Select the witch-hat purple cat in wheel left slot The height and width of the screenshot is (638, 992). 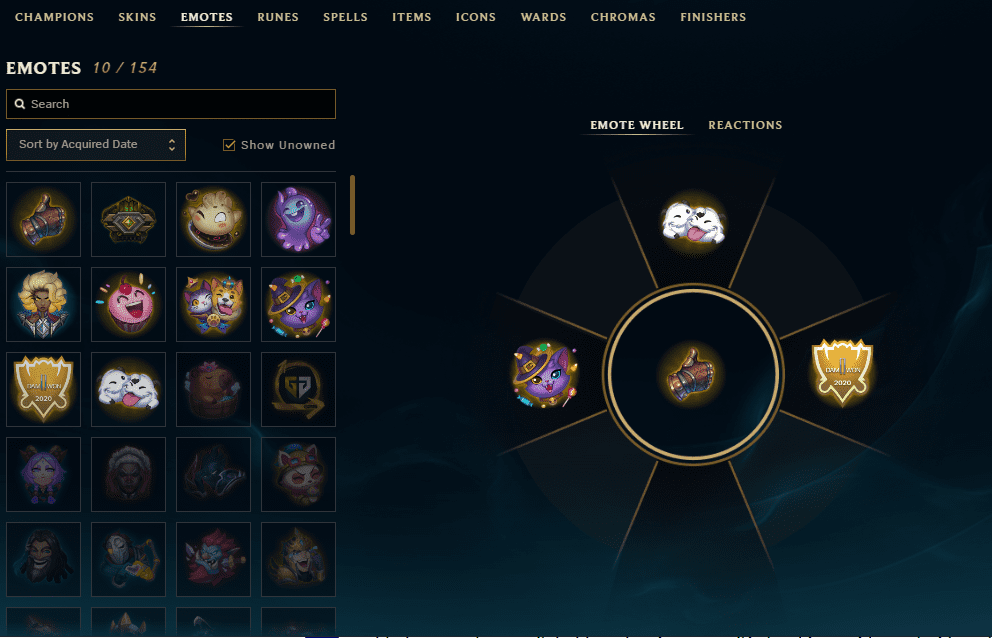(x=545, y=375)
